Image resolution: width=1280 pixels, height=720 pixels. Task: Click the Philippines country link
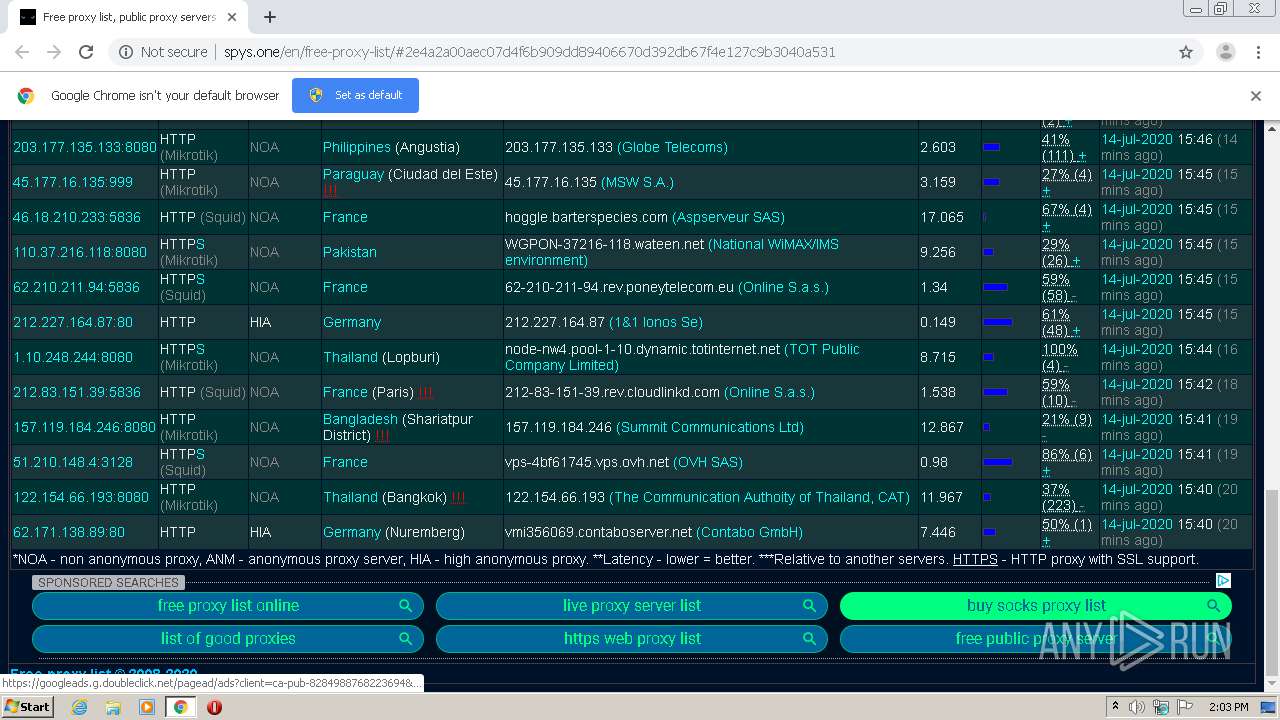point(356,147)
